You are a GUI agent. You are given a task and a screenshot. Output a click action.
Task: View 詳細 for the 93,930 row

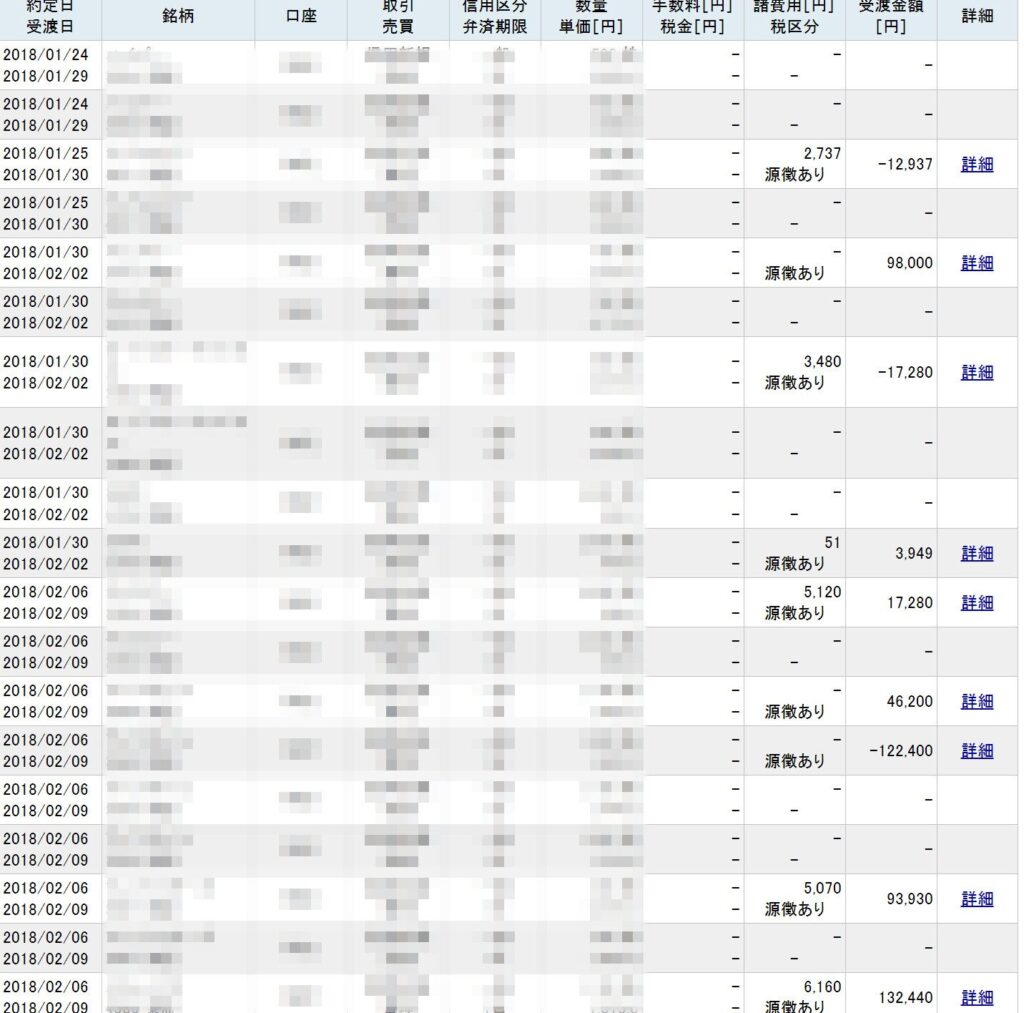coord(977,899)
